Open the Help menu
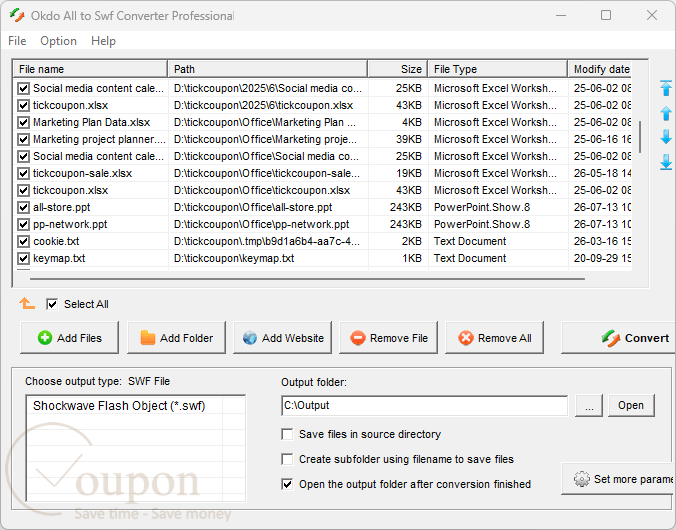The image size is (676, 530). [x=103, y=41]
